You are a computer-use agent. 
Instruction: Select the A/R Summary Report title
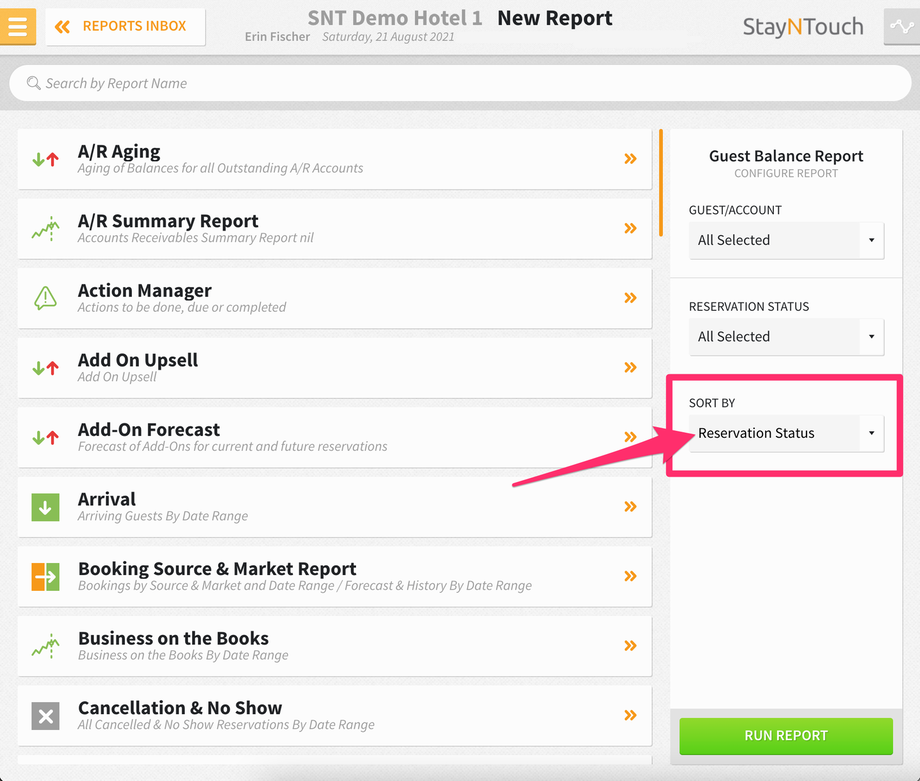tap(168, 221)
